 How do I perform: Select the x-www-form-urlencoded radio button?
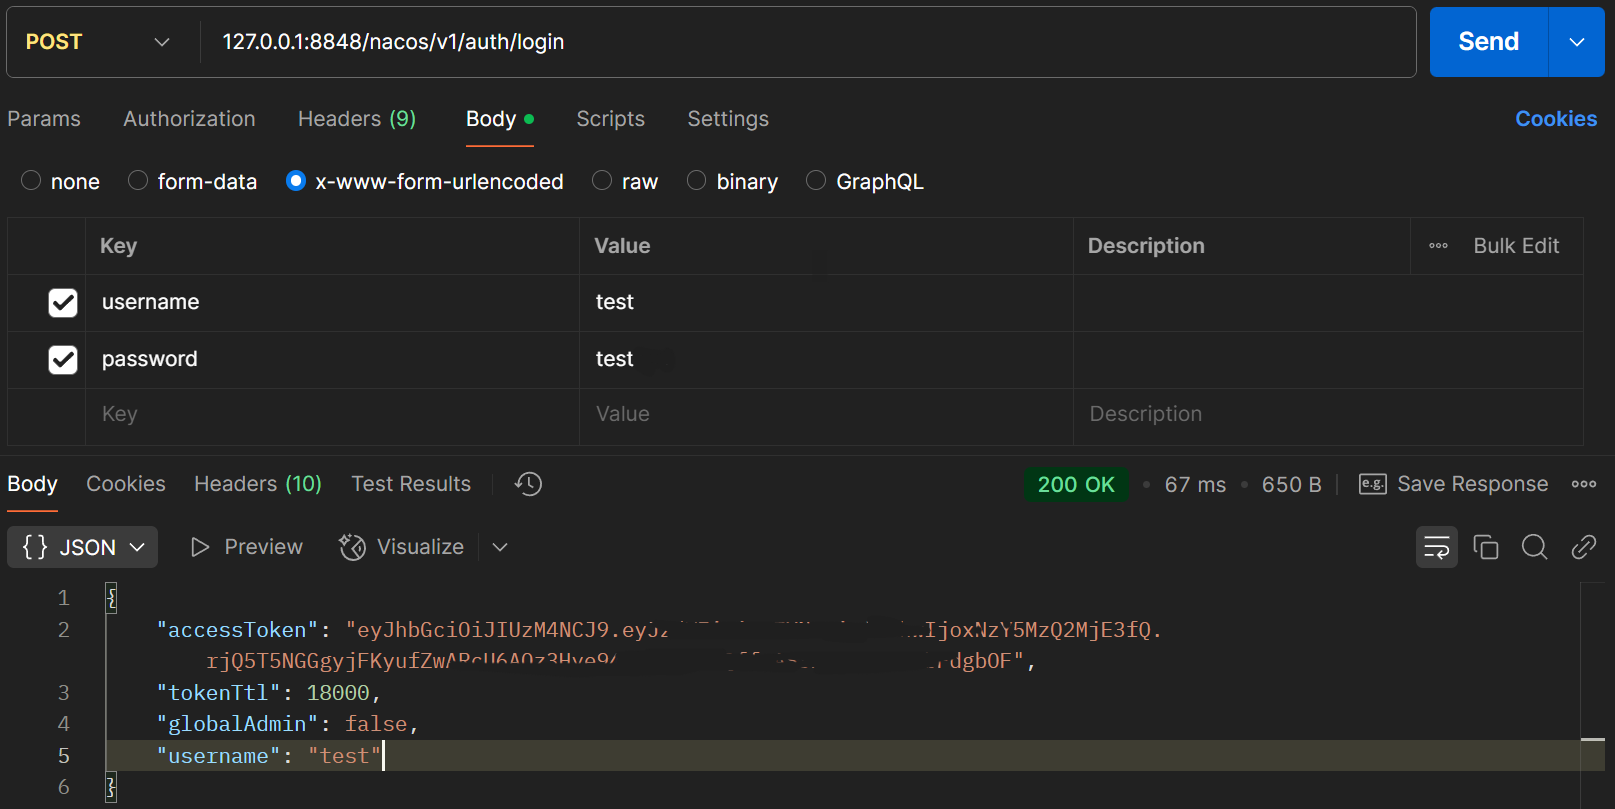click(295, 180)
